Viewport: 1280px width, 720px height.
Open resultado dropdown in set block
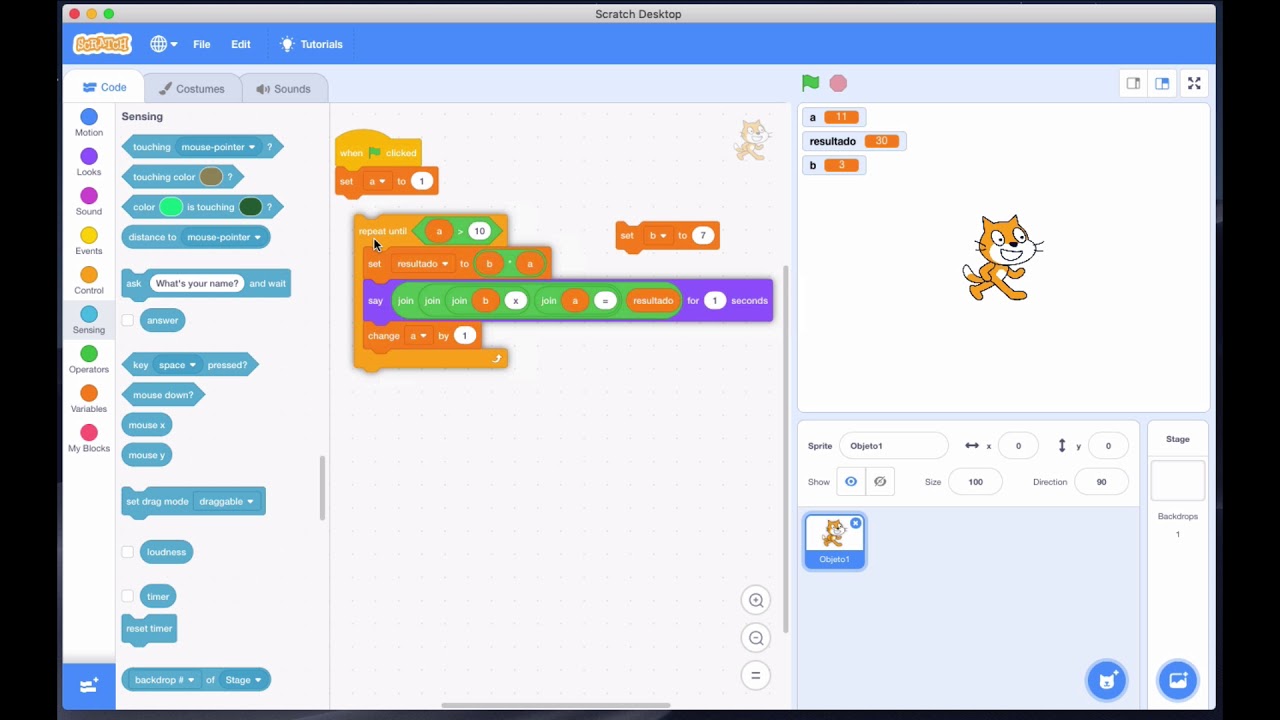pos(423,264)
